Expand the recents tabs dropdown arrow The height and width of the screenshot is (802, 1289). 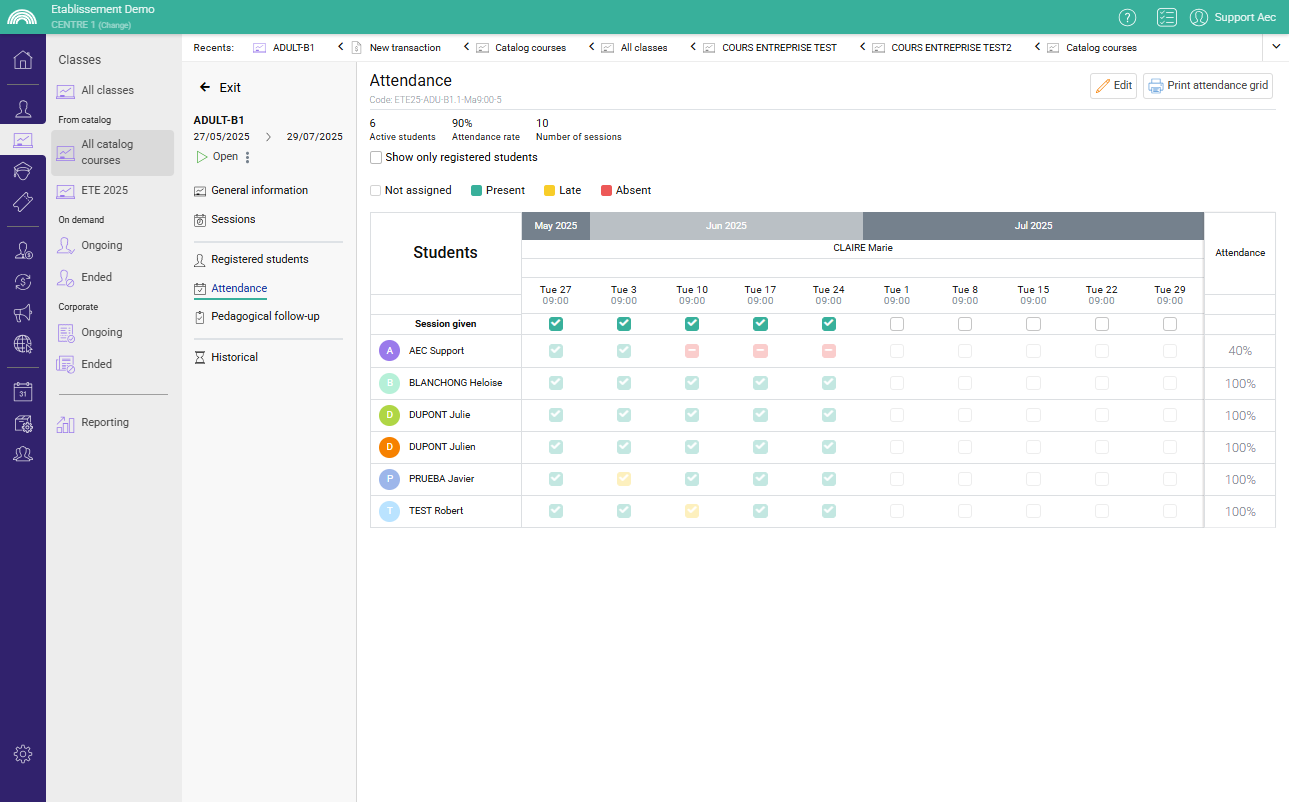click(x=1276, y=46)
